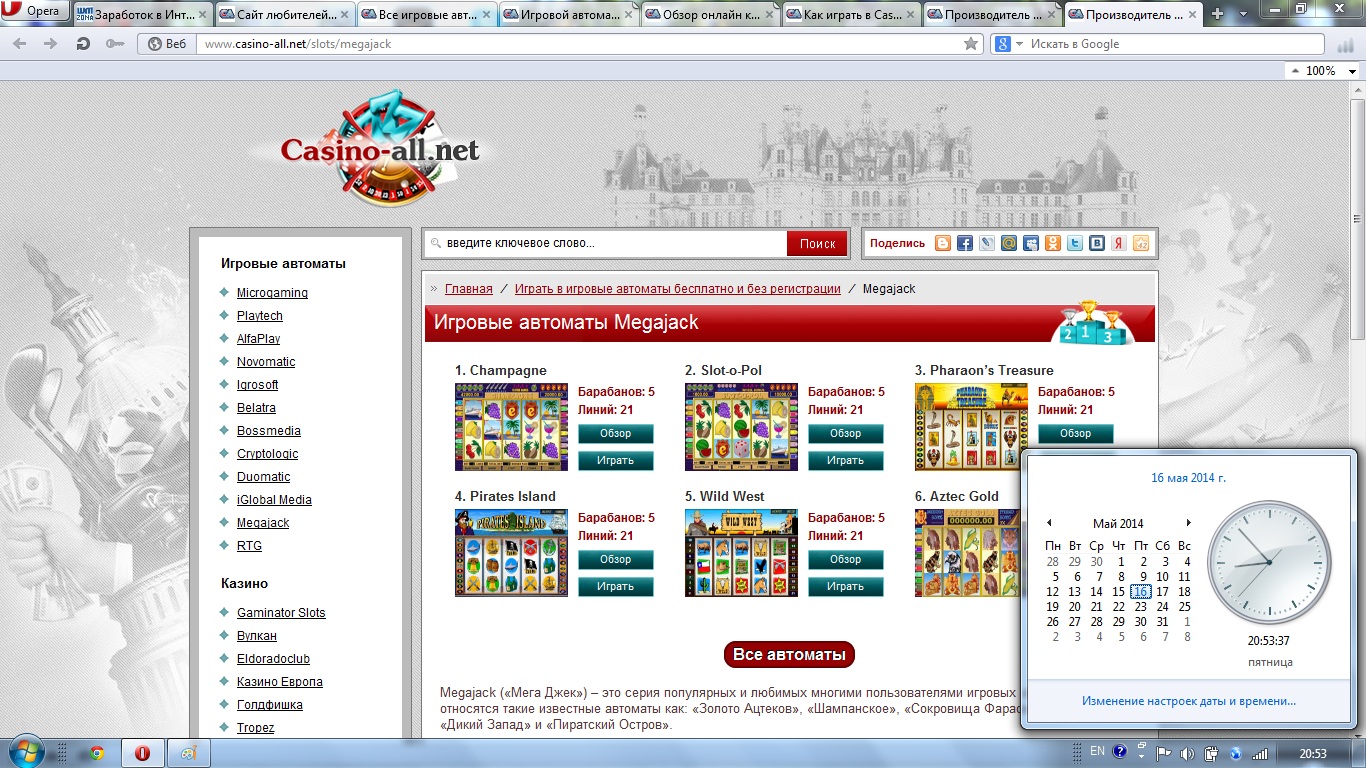Share the page on VKontakte
1366x768 pixels.
[1097, 243]
